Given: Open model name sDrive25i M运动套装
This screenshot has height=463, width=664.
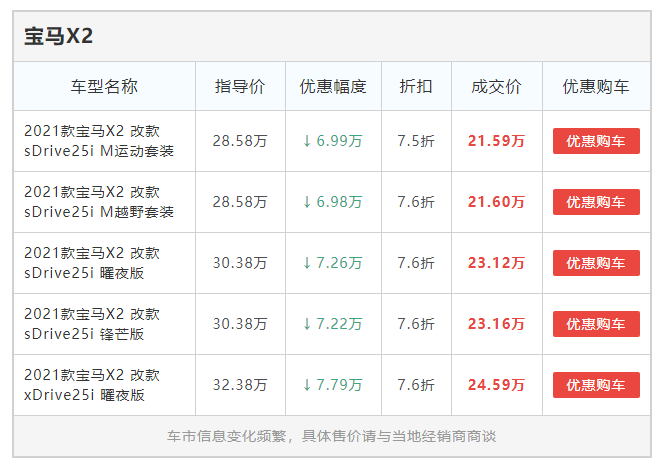Looking at the screenshot, I should (99, 141).
